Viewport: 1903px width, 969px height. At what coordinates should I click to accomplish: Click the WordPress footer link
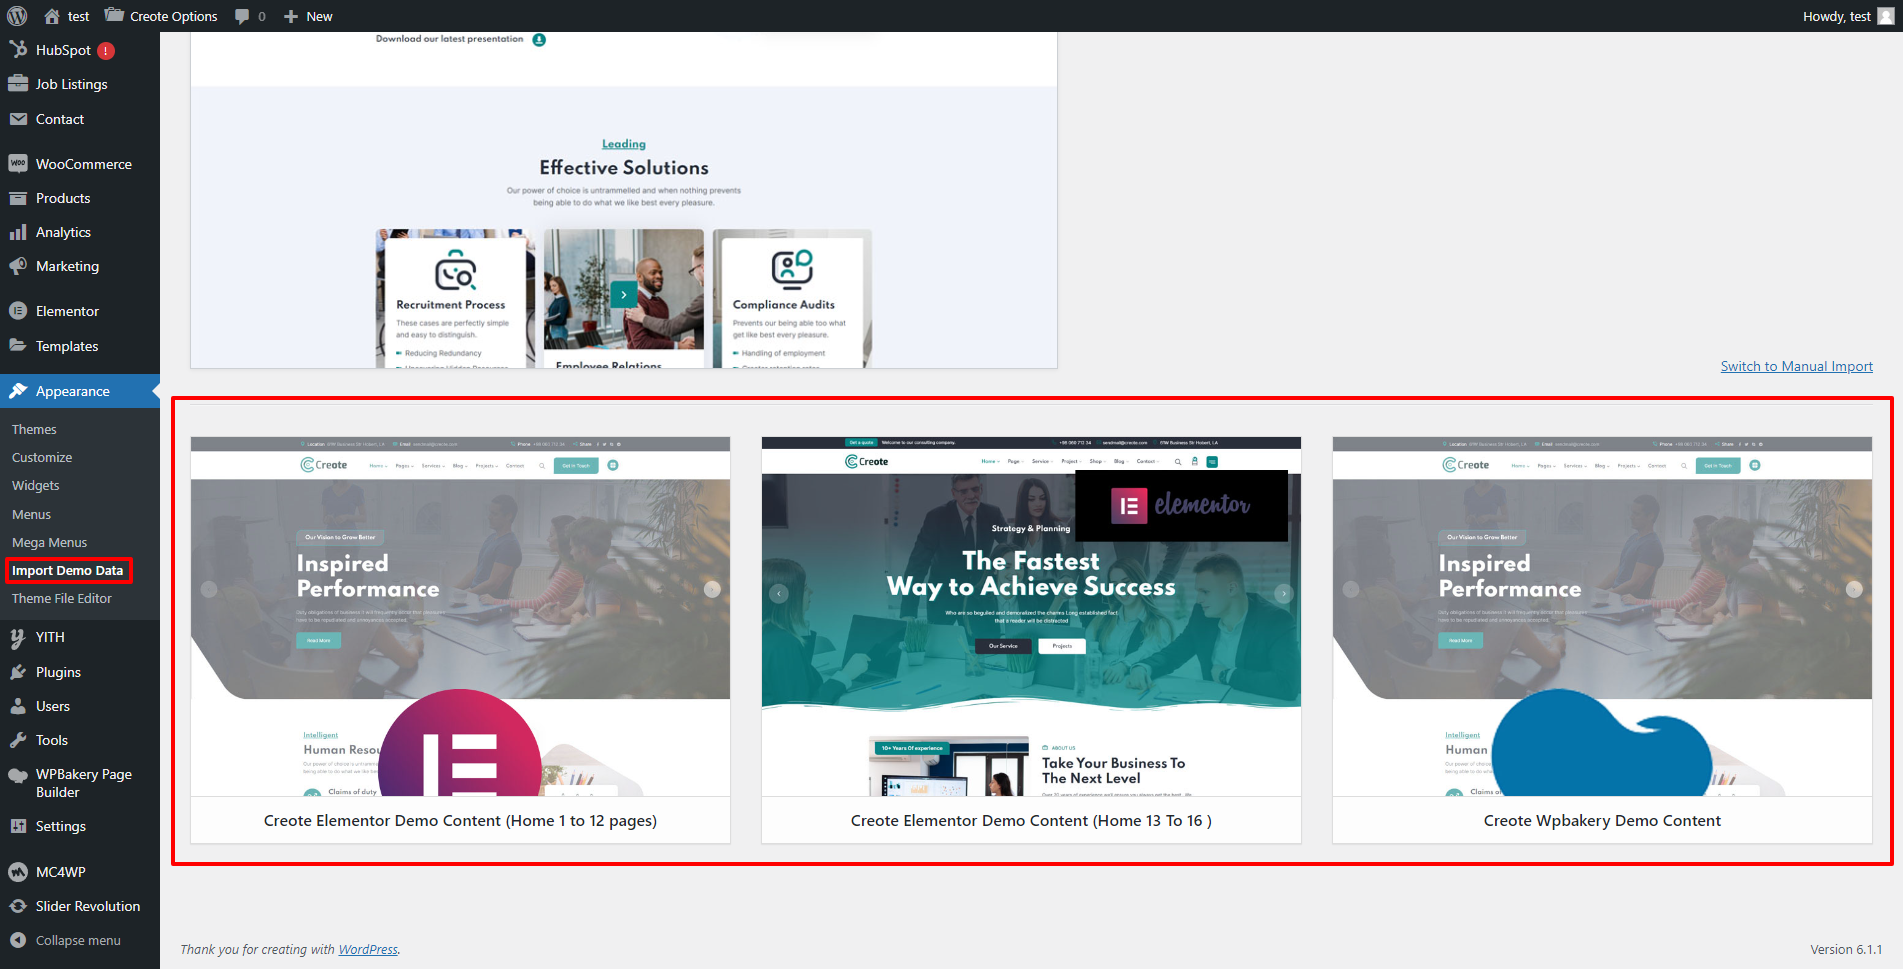368,949
